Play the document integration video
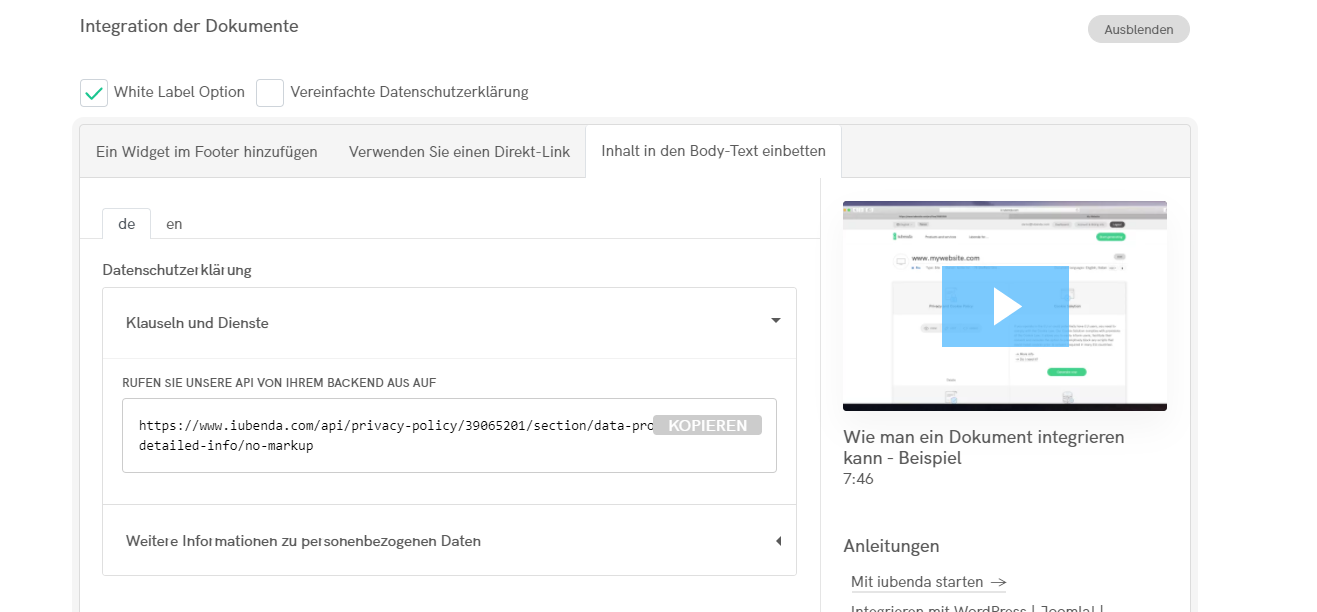Image resolution: width=1317 pixels, height=612 pixels. click(x=1005, y=306)
